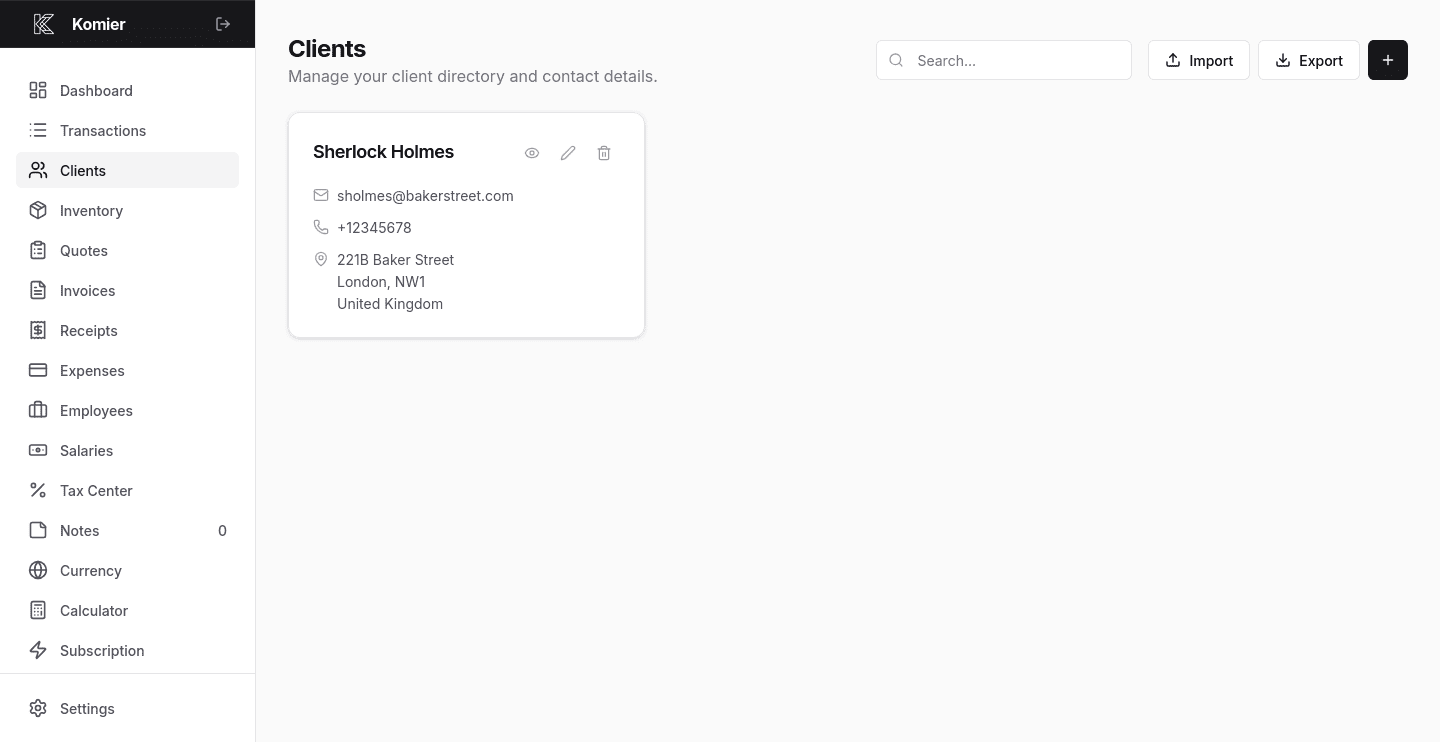Delete Sherlock Holmes using the trash icon
The image size is (1440, 742).
click(x=604, y=152)
